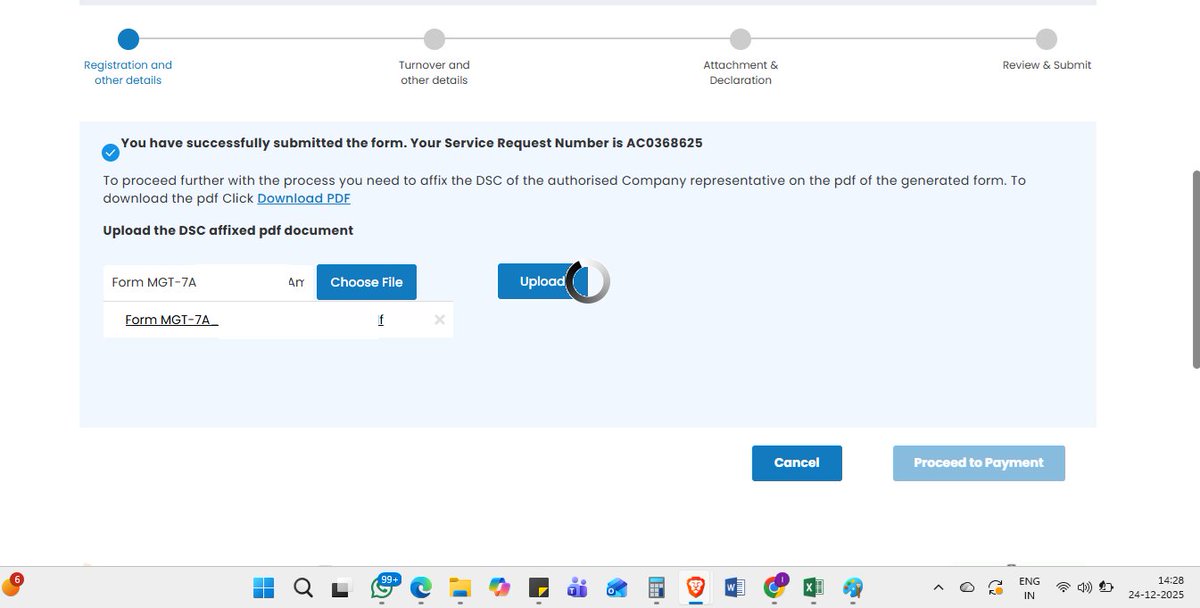This screenshot has height=608, width=1200.
Task: Go to Registration and other details step
Action: tap(128, 58)
